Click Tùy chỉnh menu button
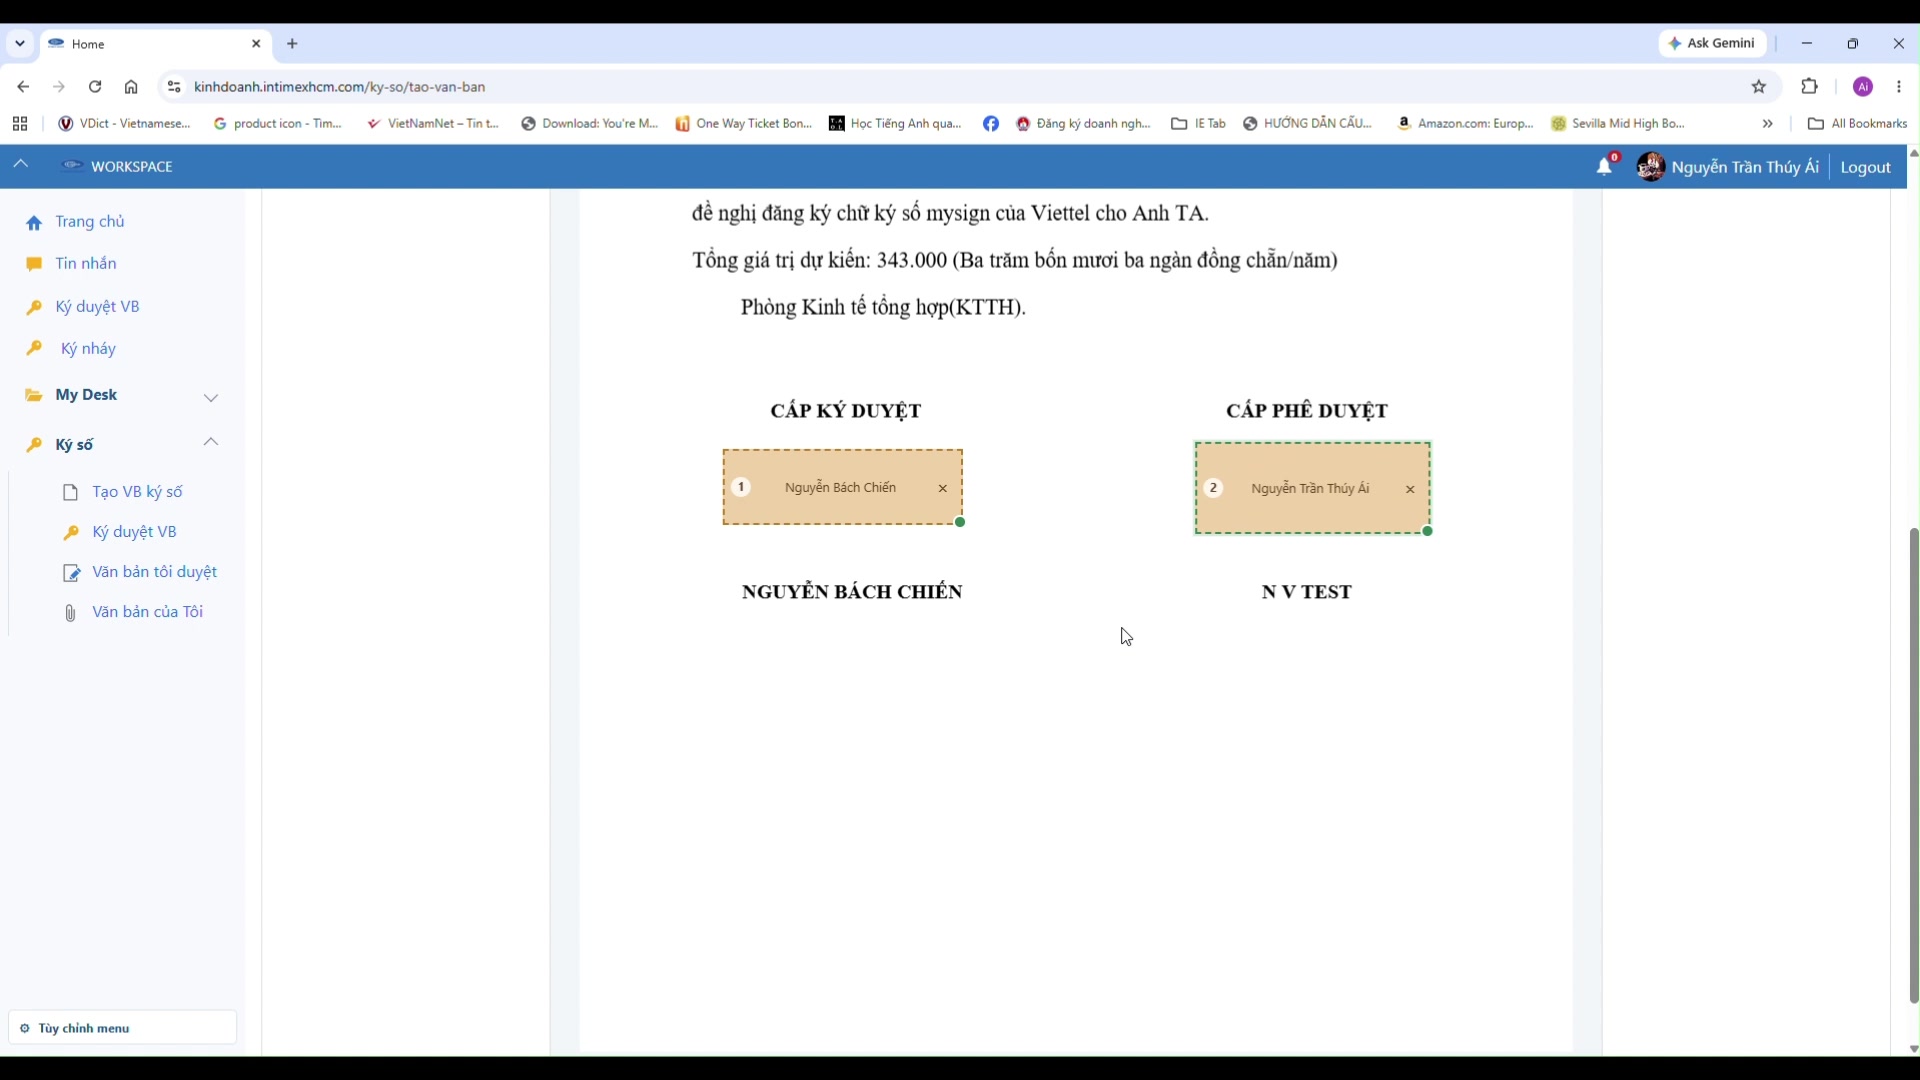The height and width of the screenshot is (1080, 1920). (123, 1028)
